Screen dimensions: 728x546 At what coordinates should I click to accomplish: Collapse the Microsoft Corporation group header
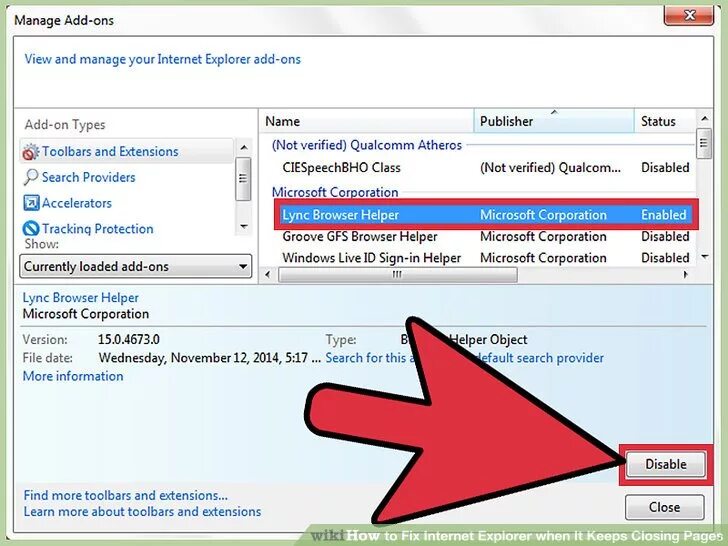pyautogui.click(x=335, y=192)
